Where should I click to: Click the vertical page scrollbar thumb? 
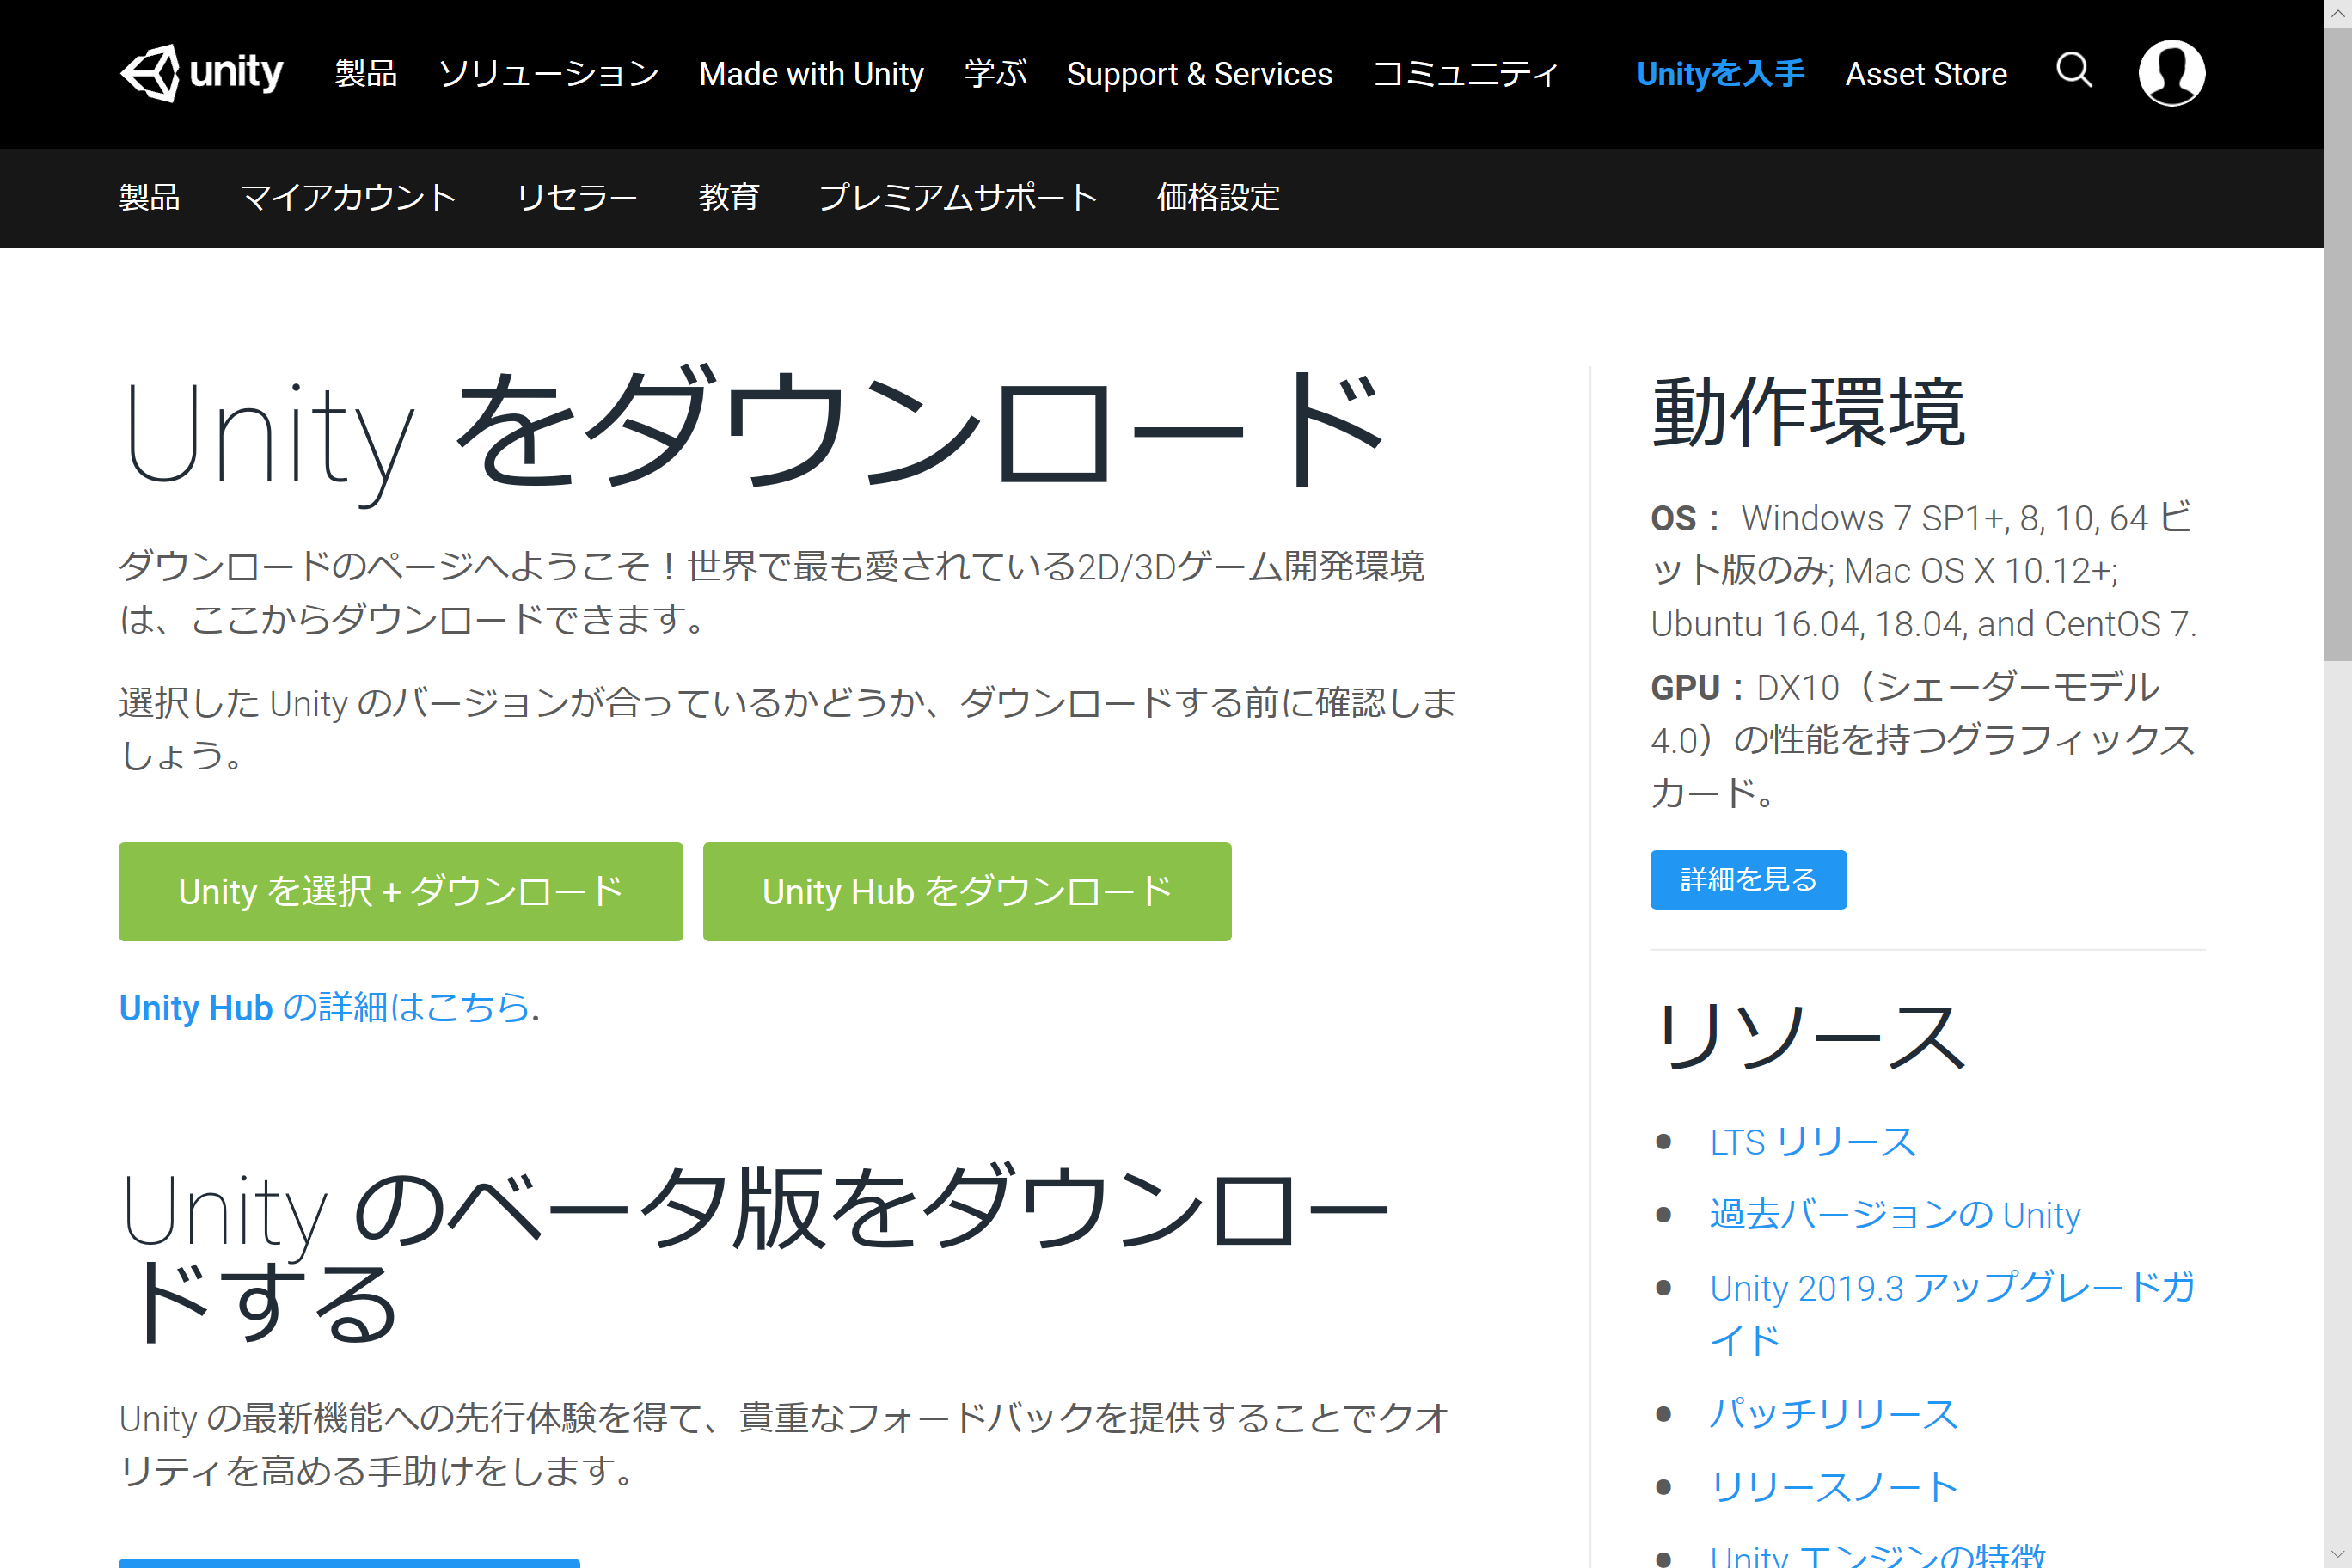[2337, 340]
